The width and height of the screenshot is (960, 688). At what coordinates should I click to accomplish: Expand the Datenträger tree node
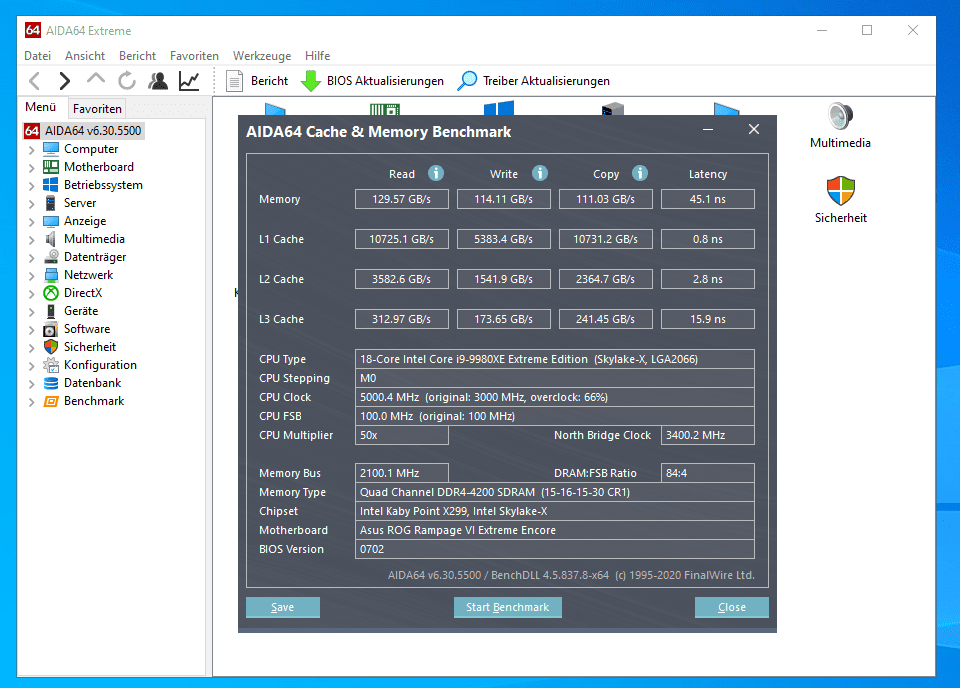(x=32, y=258)
